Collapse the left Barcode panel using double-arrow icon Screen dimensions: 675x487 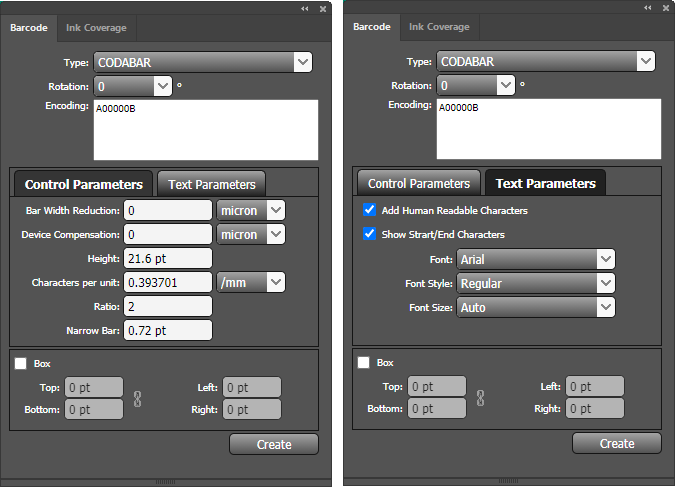pyautogui.click(x=305, y=8)
